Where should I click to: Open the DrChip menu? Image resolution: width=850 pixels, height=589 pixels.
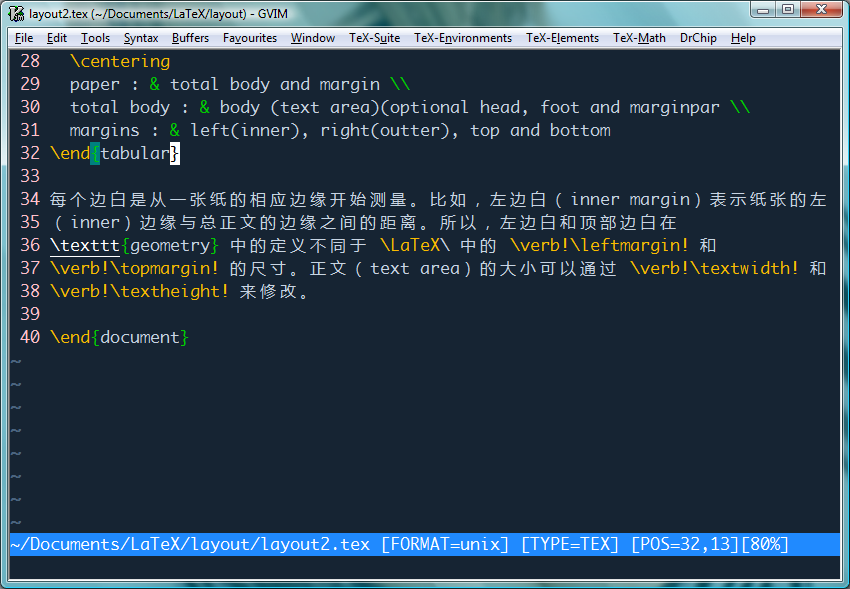click(698, 38)
